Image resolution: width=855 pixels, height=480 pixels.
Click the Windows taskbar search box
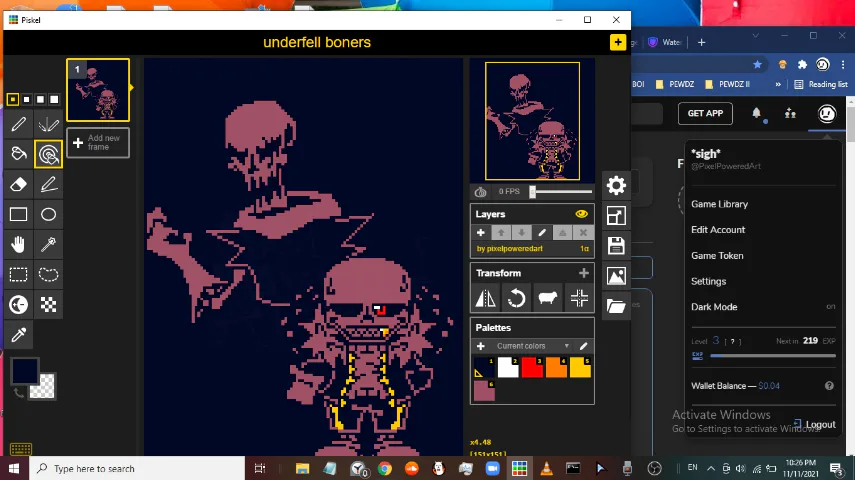[x=136, y=468]
